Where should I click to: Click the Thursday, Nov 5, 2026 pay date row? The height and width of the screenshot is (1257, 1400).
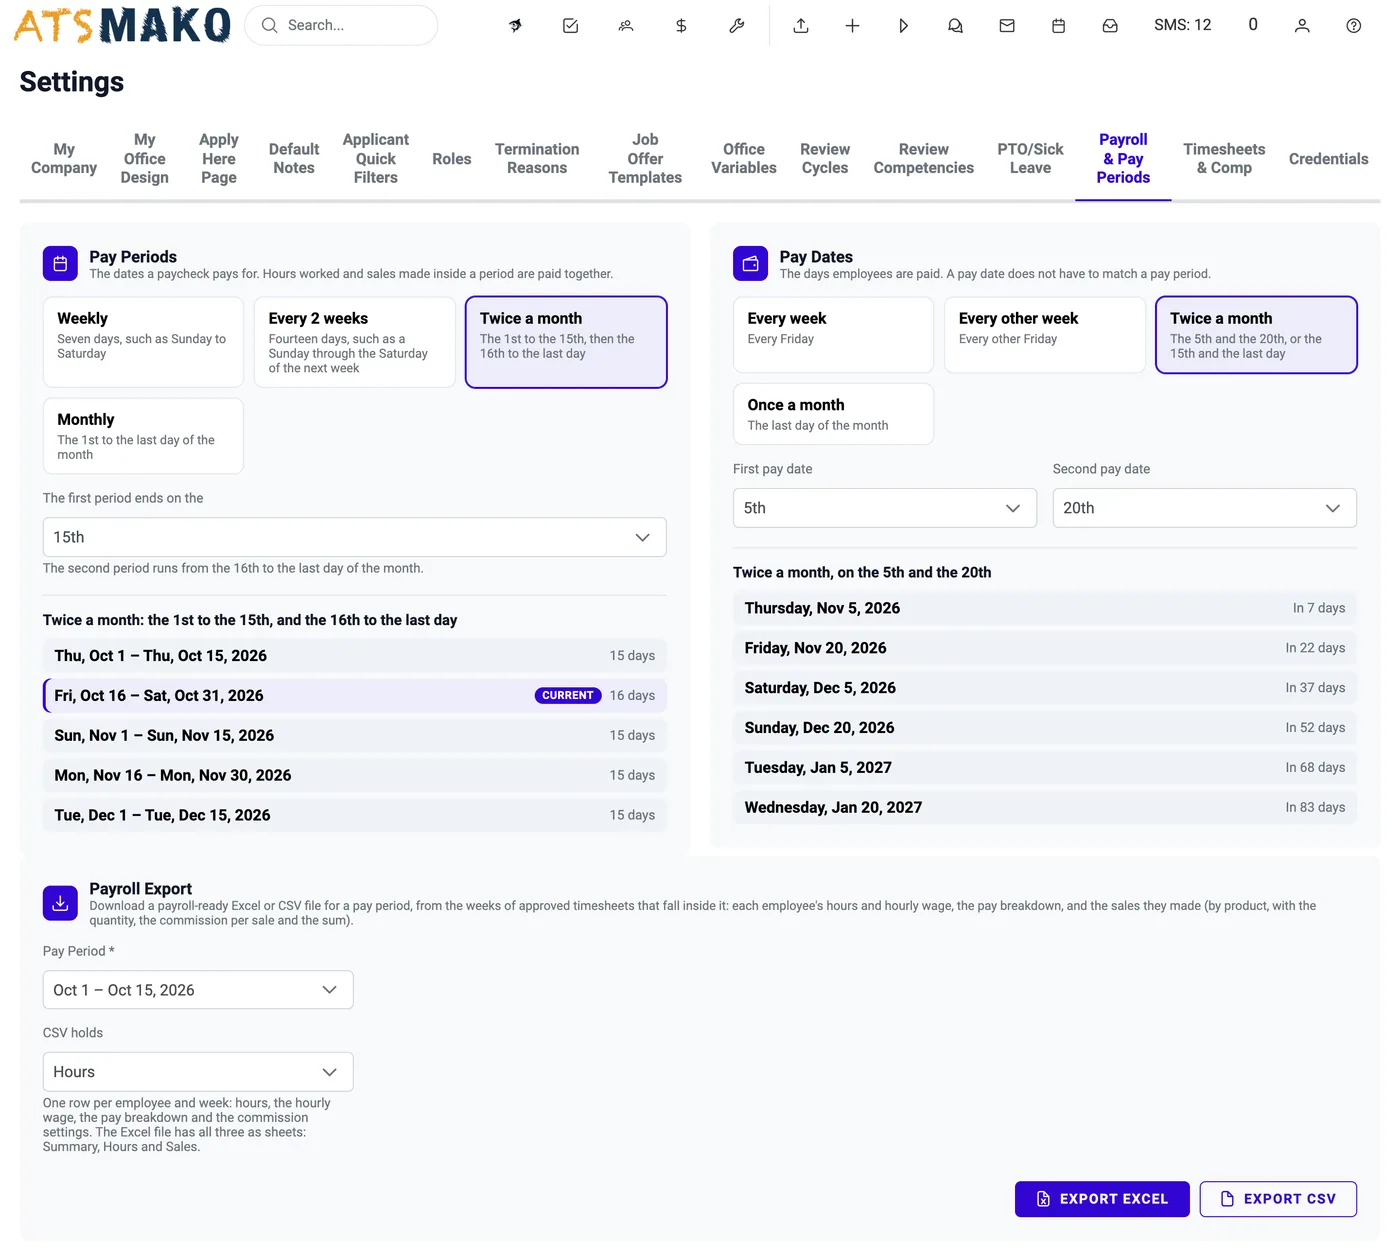tap(1045, 608)
